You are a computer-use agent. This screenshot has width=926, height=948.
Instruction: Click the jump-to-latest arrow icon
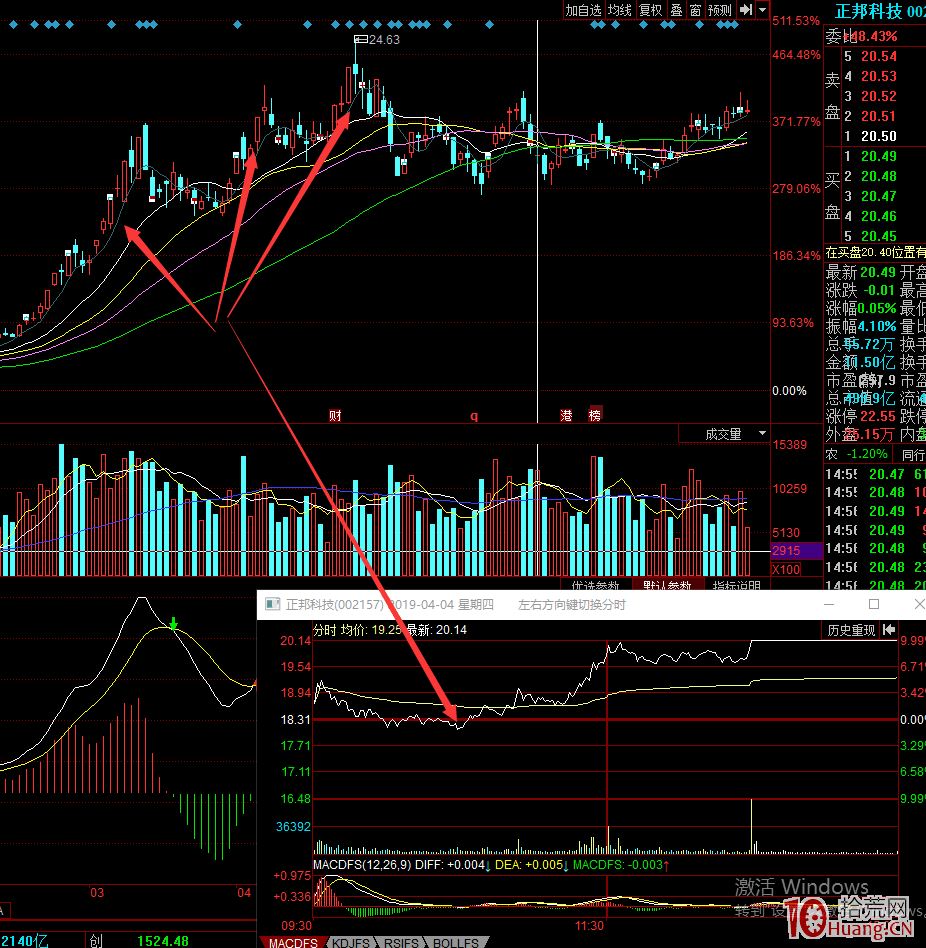click(x=746, y=10)
